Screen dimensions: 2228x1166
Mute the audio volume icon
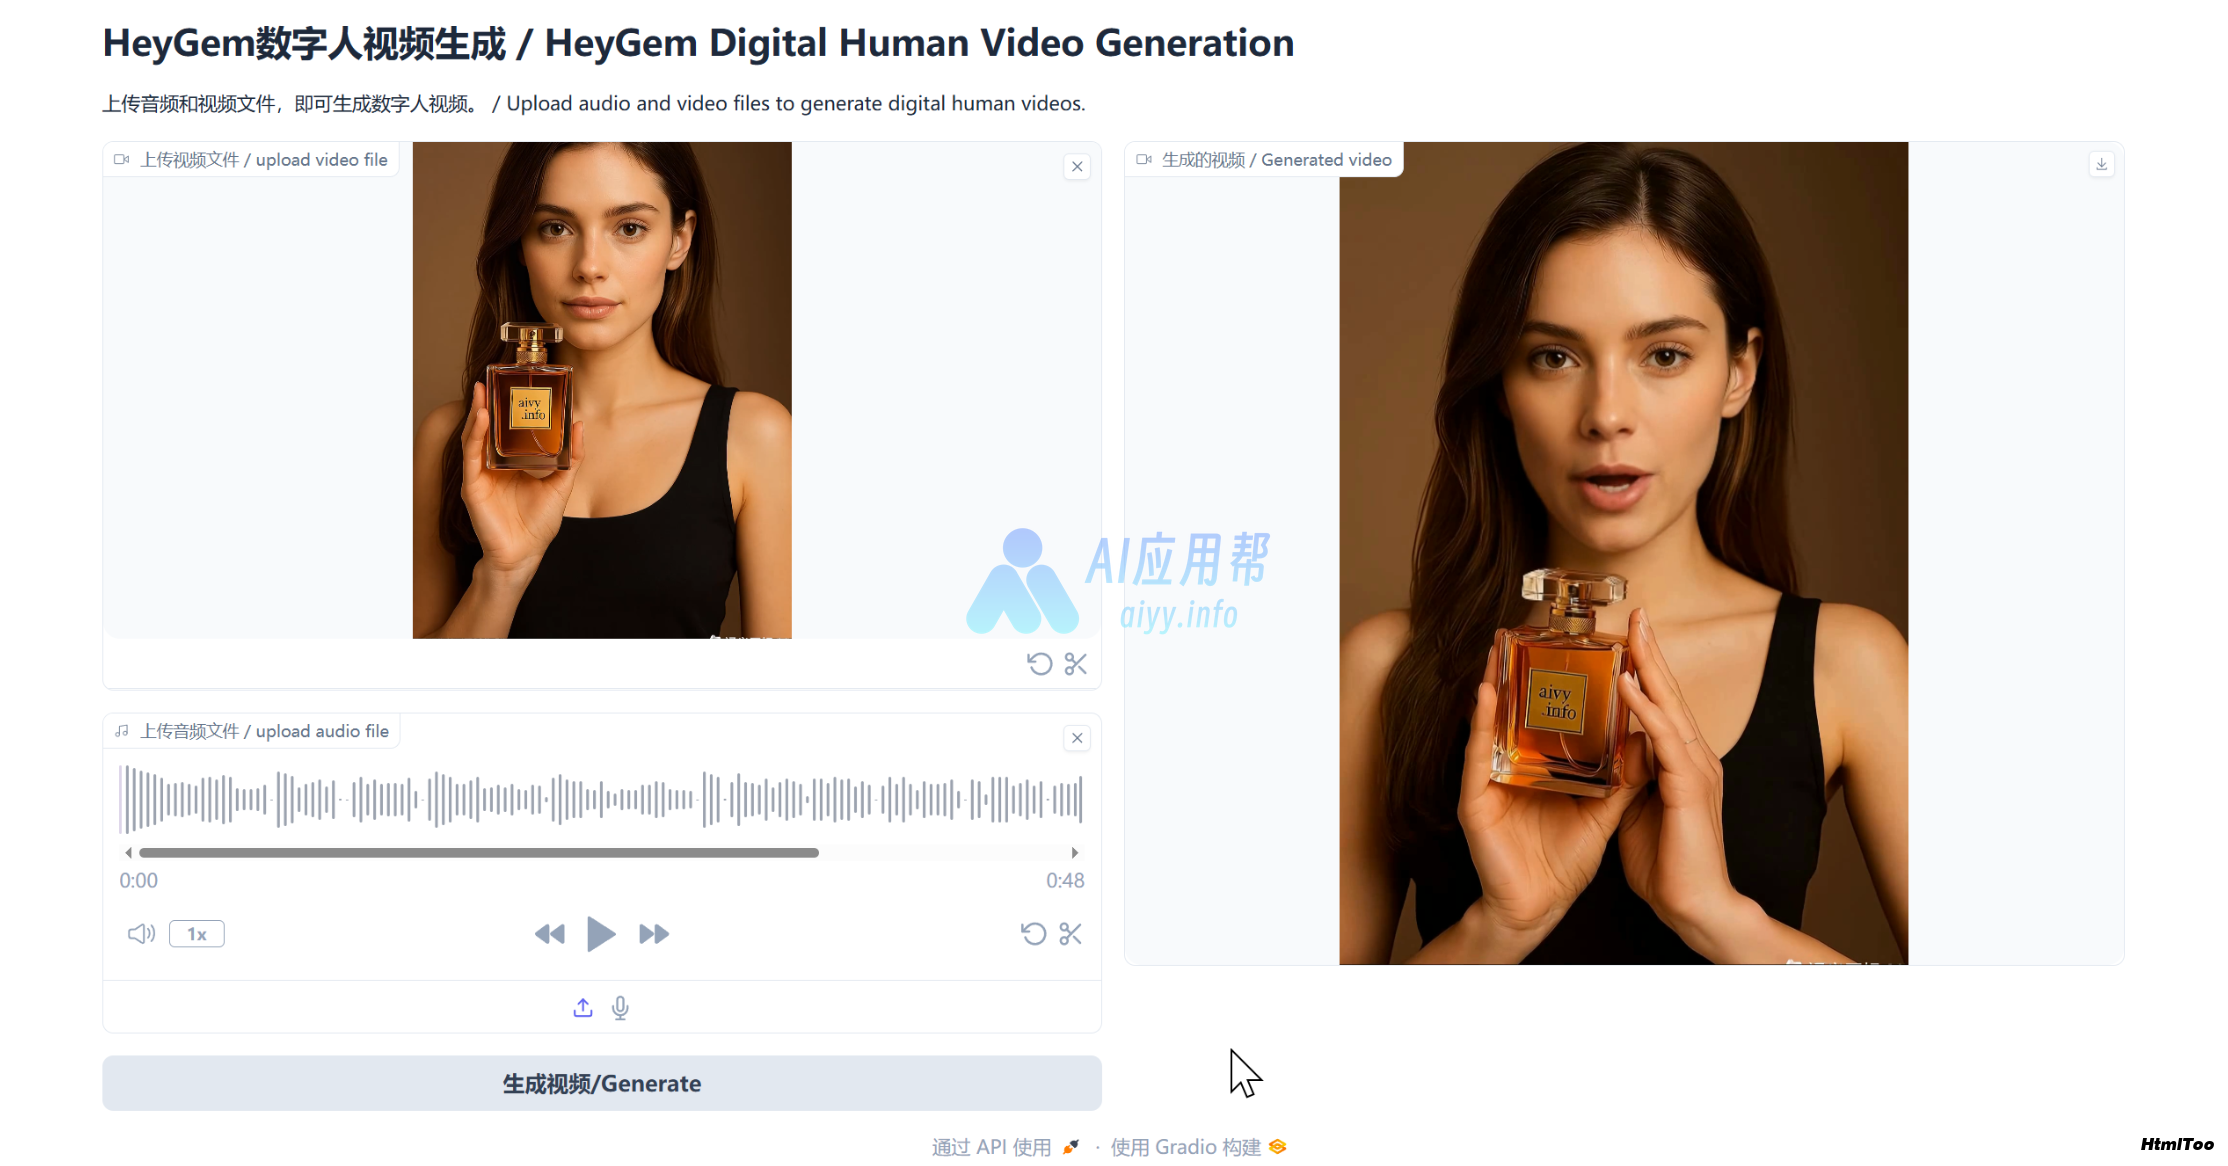pyautogui.click(x=141, y=934)
